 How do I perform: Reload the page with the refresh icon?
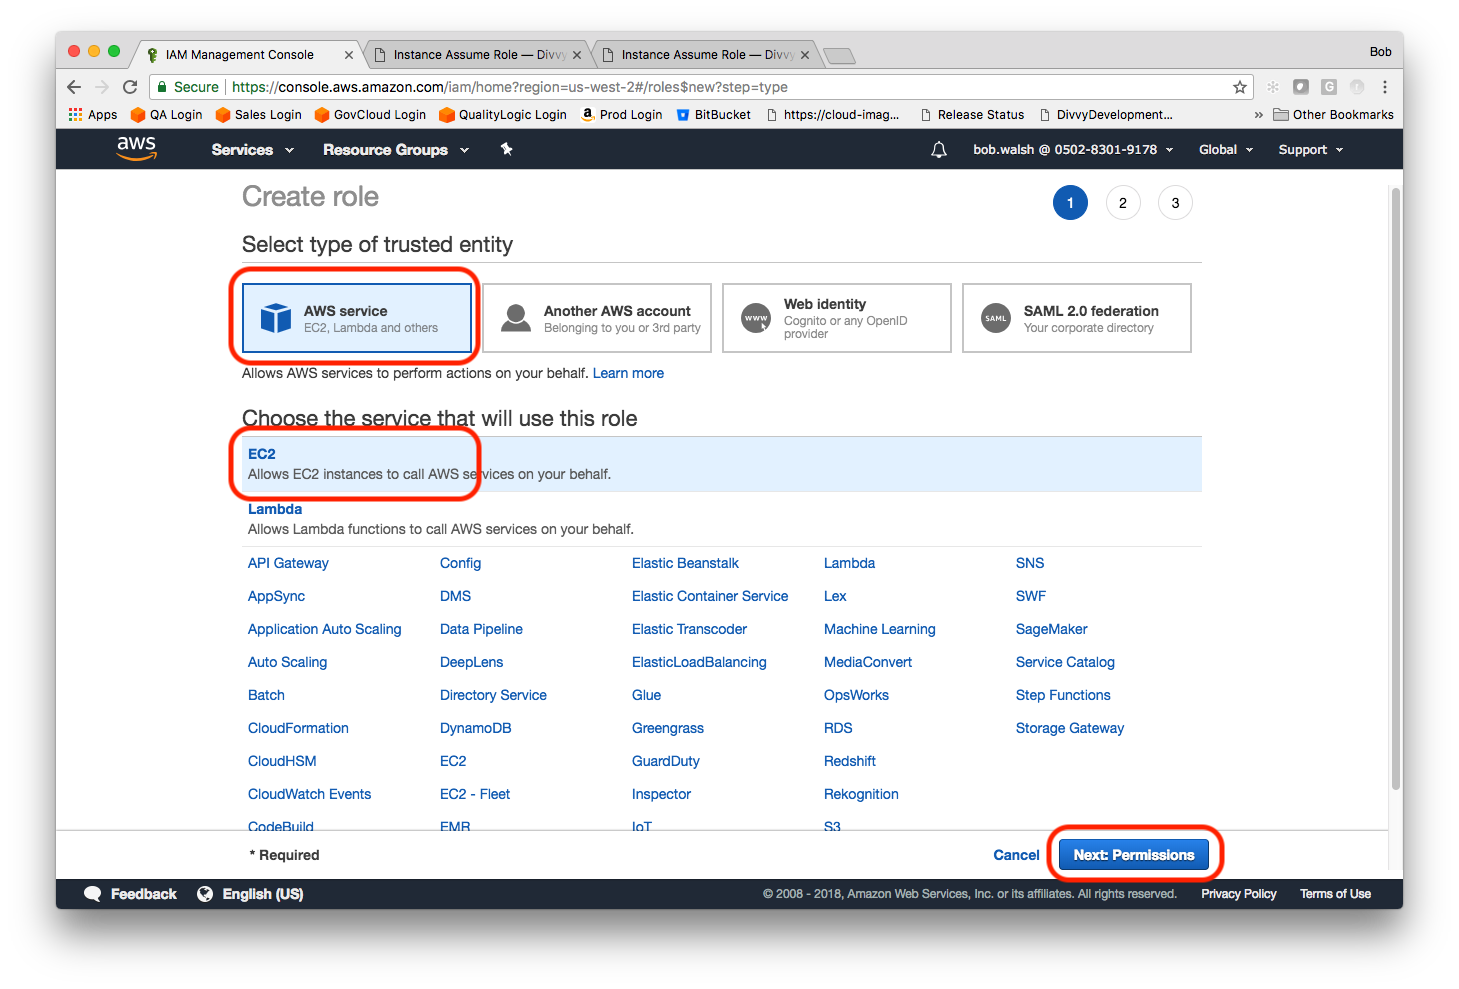pyautogui.click(x=130, y=87)
